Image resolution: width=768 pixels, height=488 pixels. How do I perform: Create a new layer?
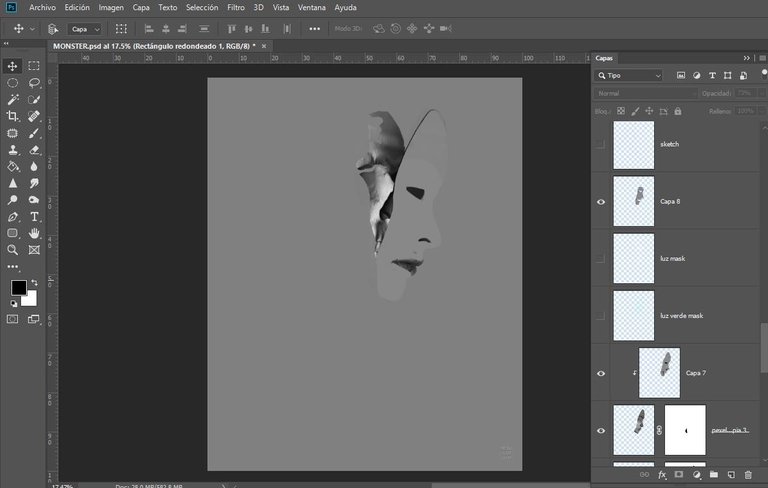pyautogui.click(x=731, y=474)
